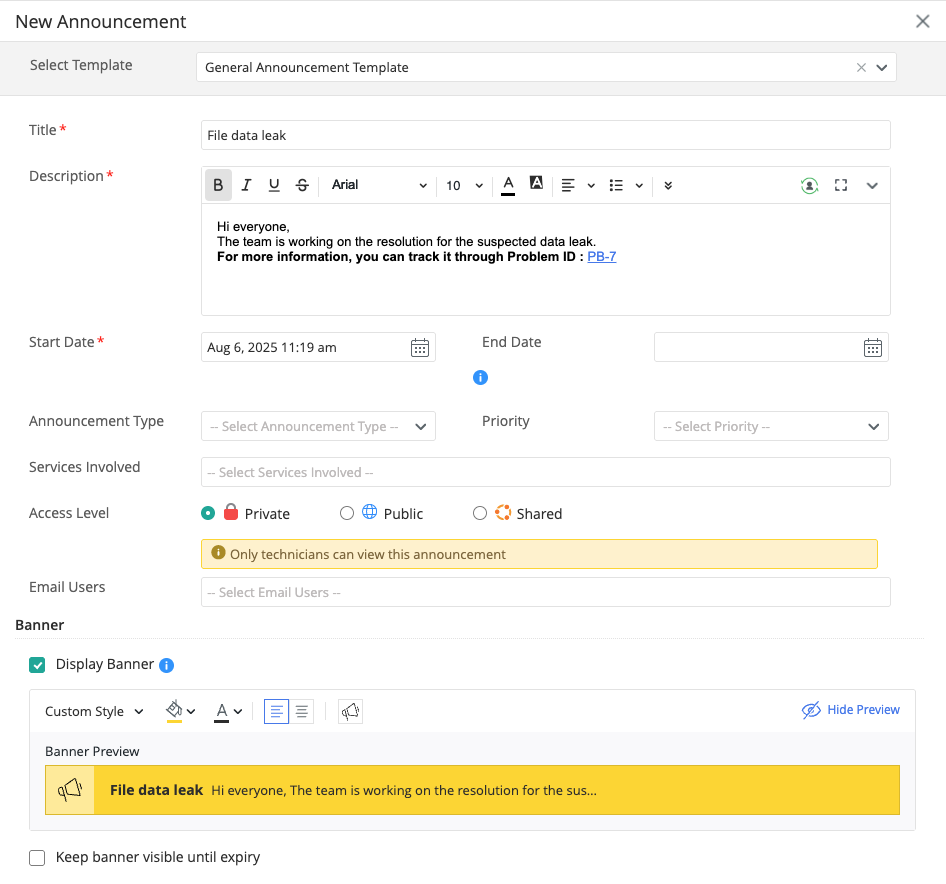Click the megaphone in the banner preview

(x=70, y=790)
